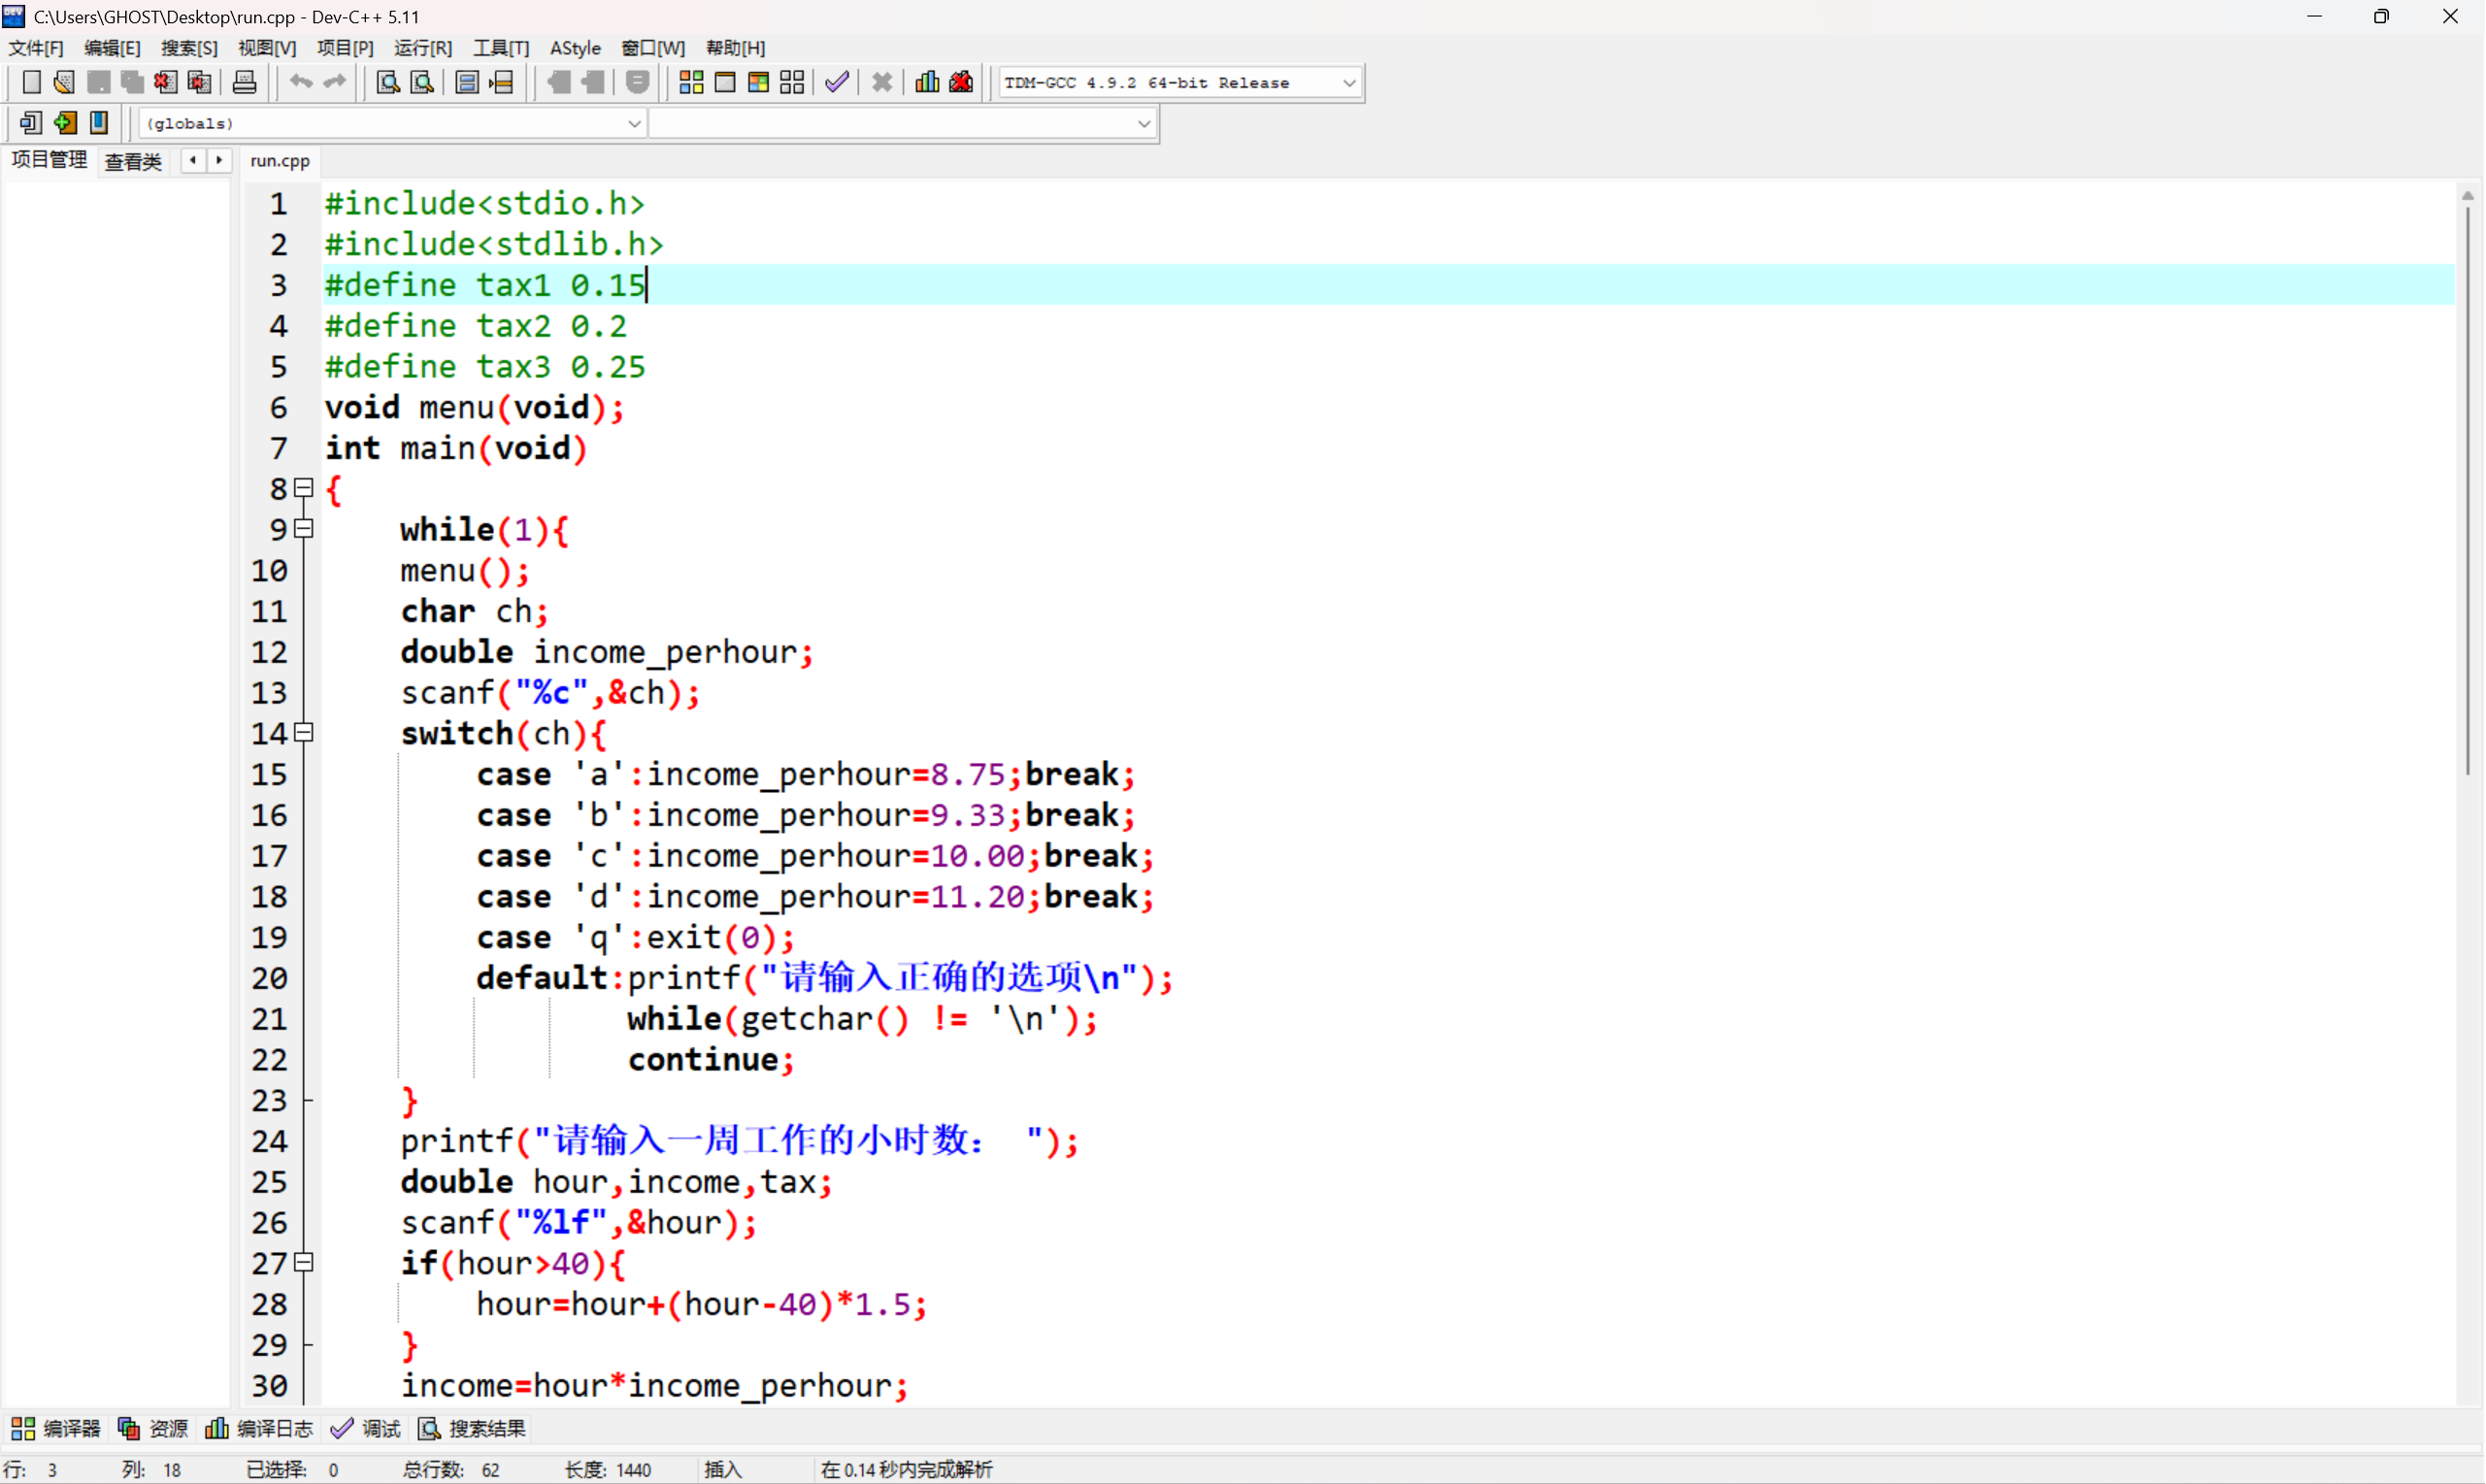Switch to the 查看类 tab
Image resolution: width=2486 pixels, height=1484 pixels.
133,161
